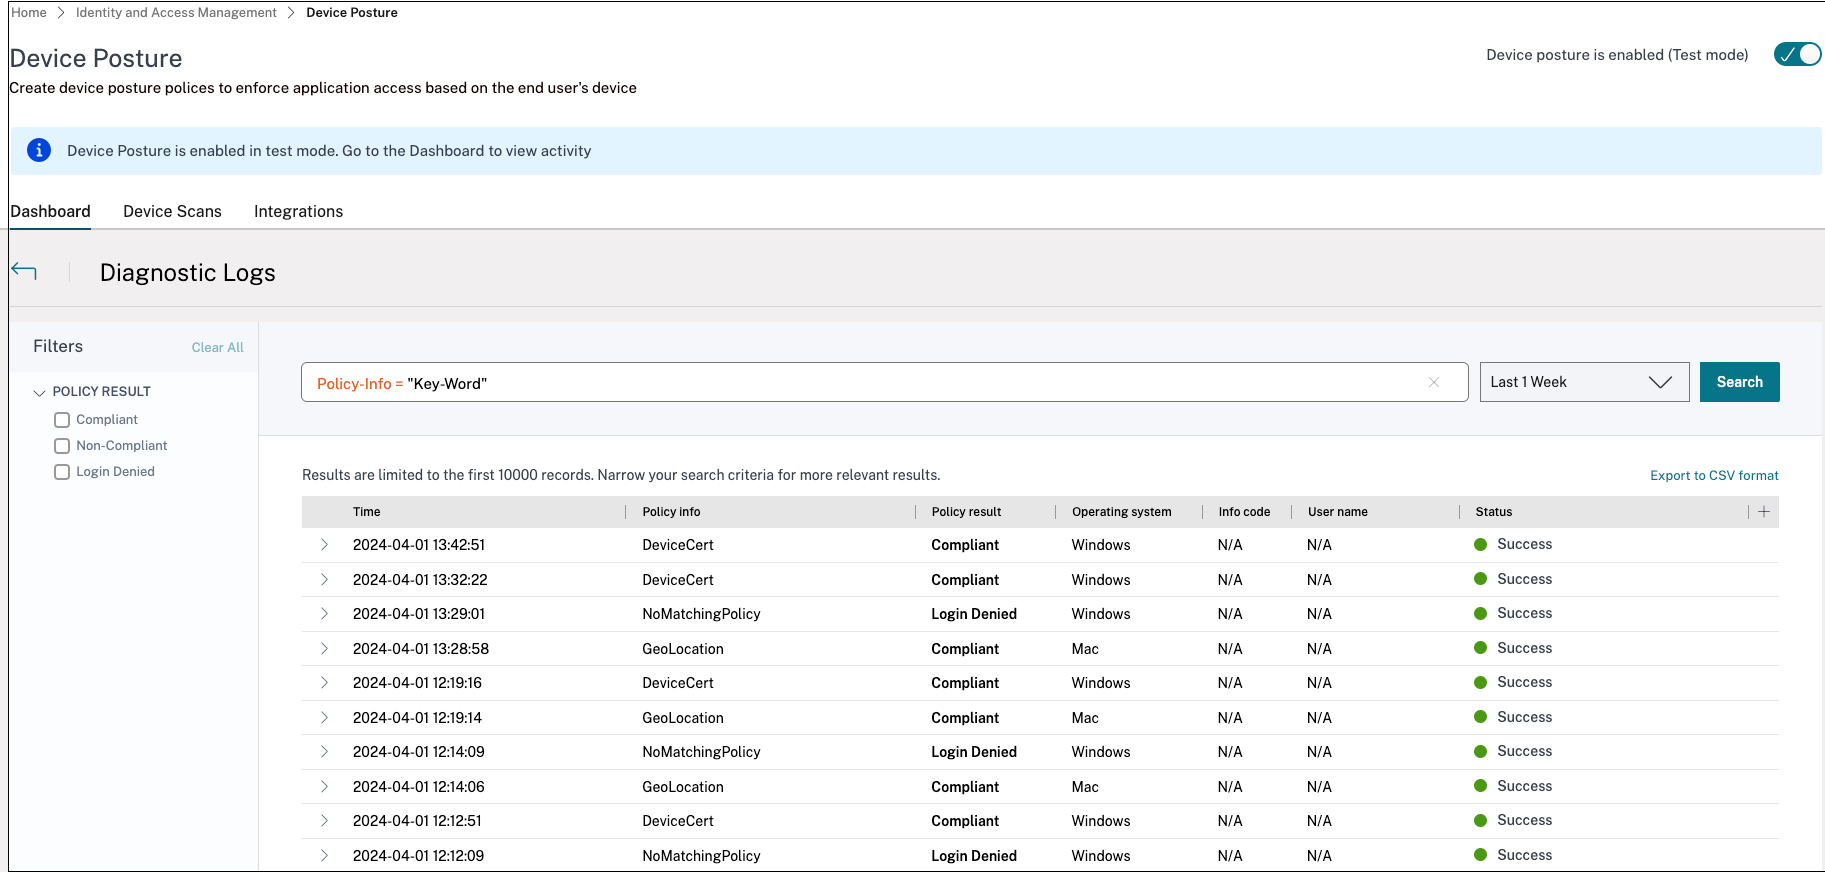This screenshot has width=1825, height=873.
Task: Expand the 2024-04-01 13:28:58 GeoLocation row
Action: click(324, 649)
